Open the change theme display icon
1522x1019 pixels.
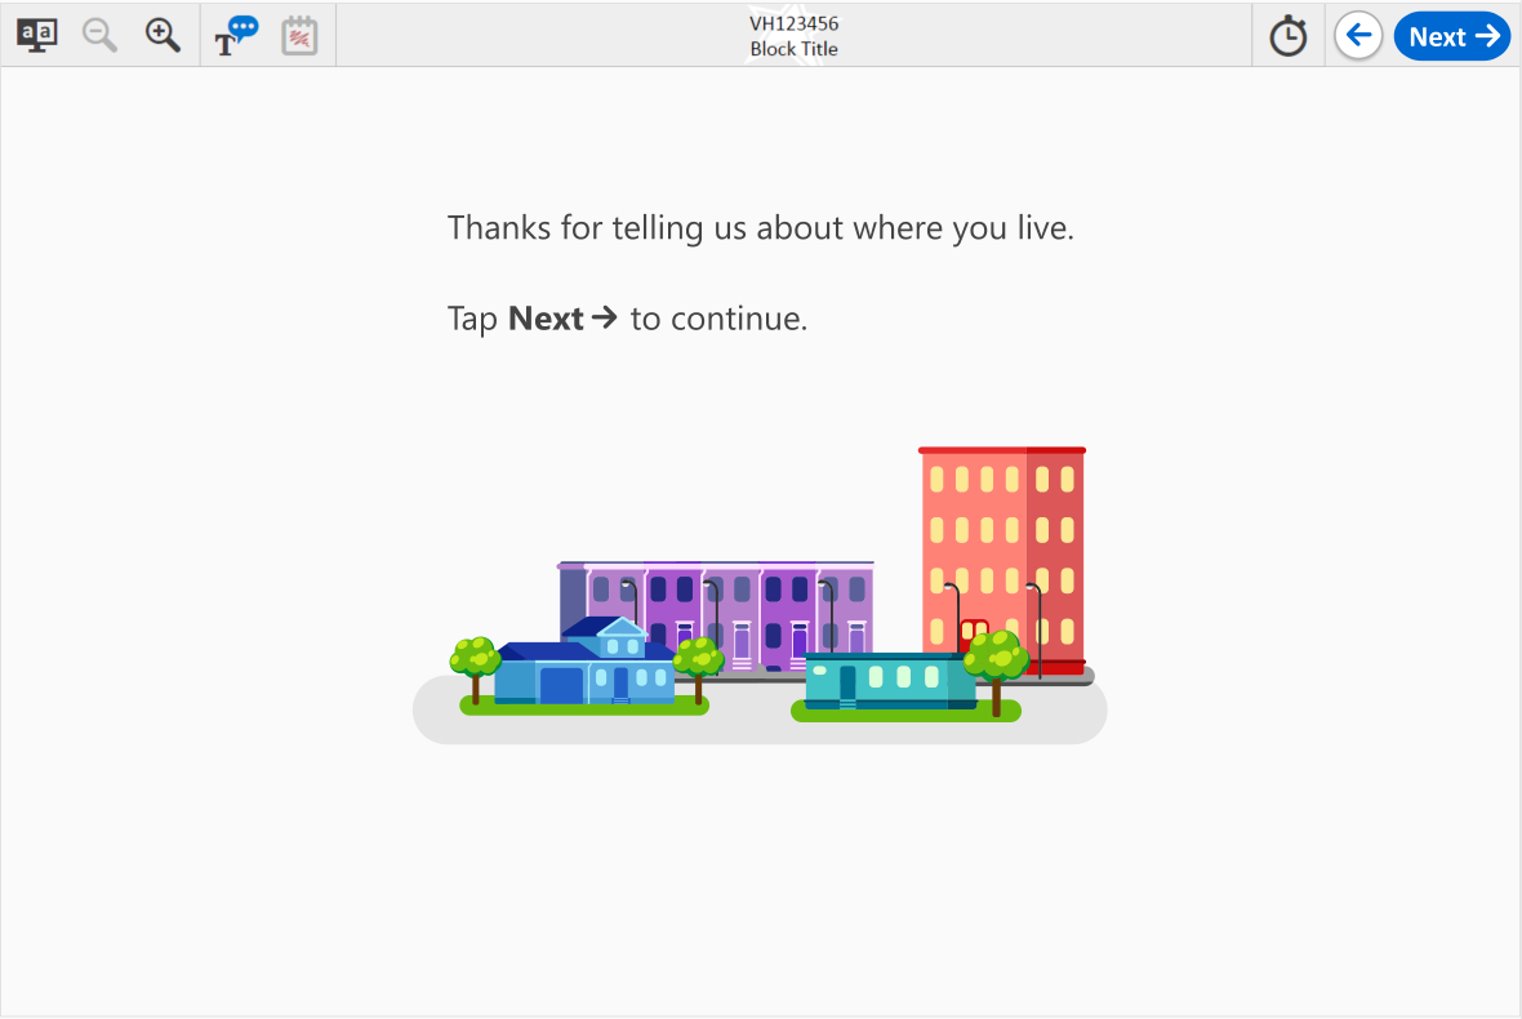(x=37, y=36)
